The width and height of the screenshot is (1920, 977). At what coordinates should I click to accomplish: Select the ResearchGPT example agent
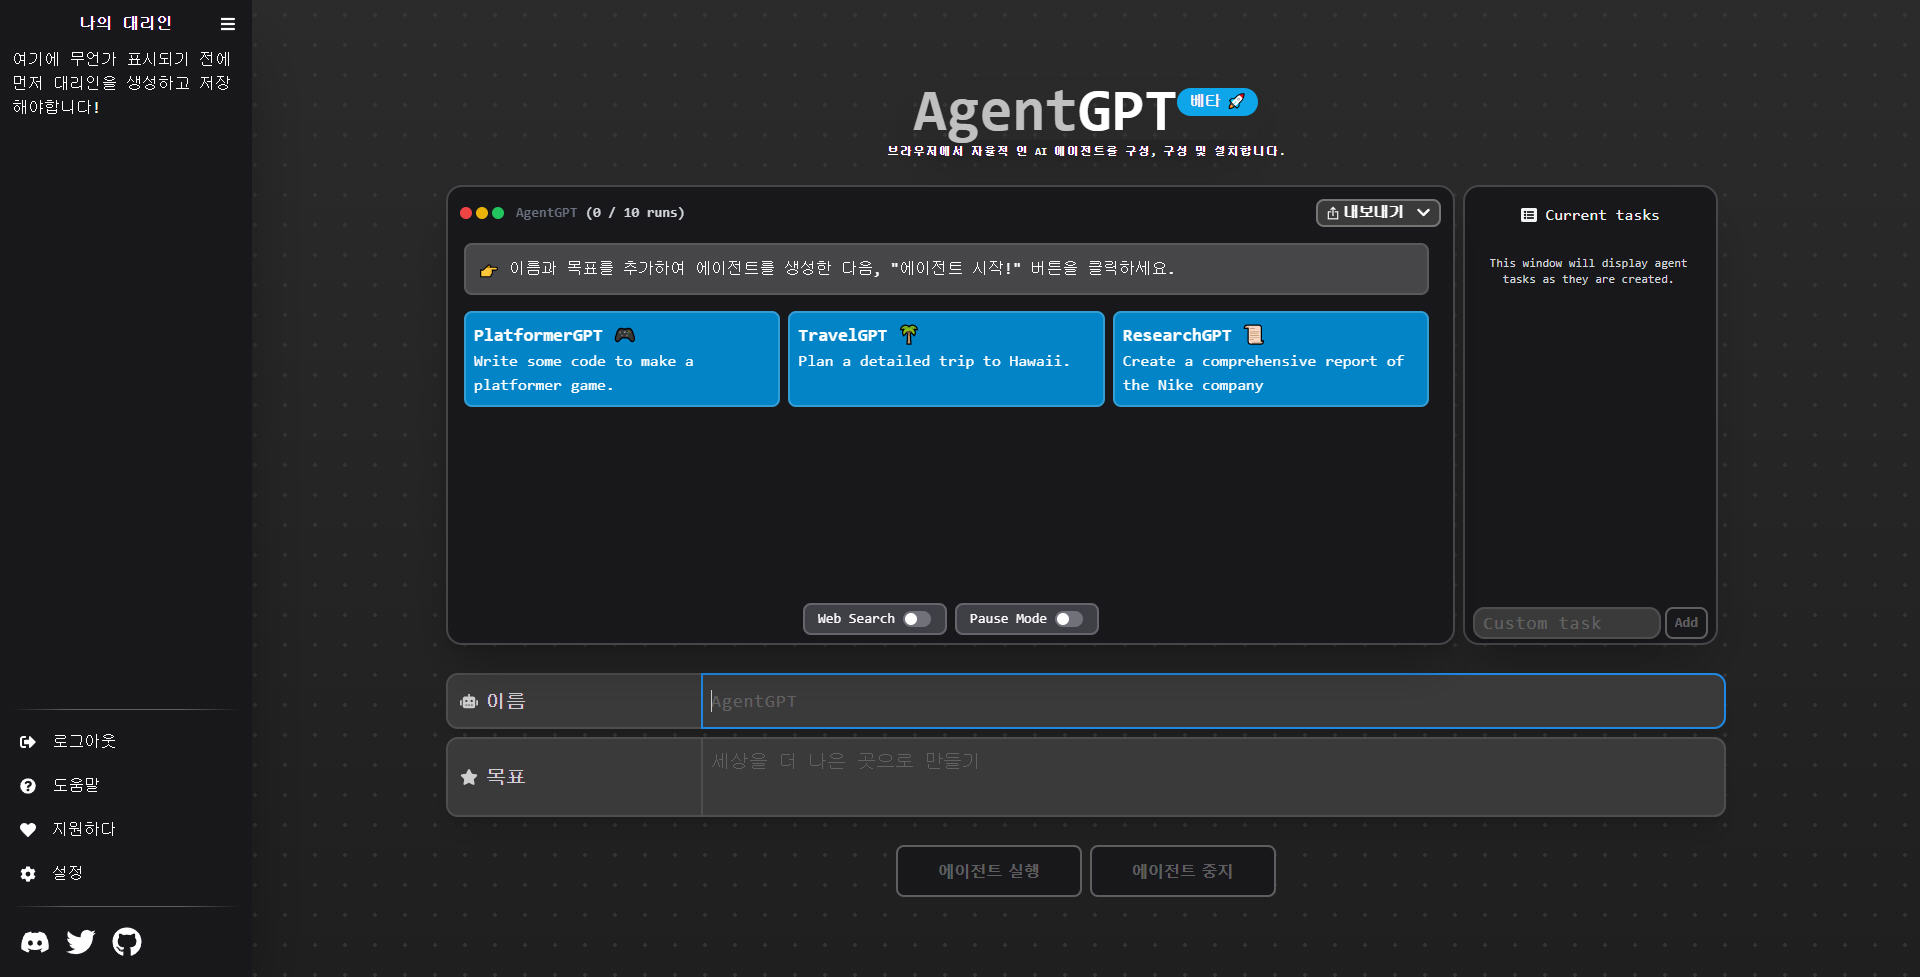[1270, 359]
